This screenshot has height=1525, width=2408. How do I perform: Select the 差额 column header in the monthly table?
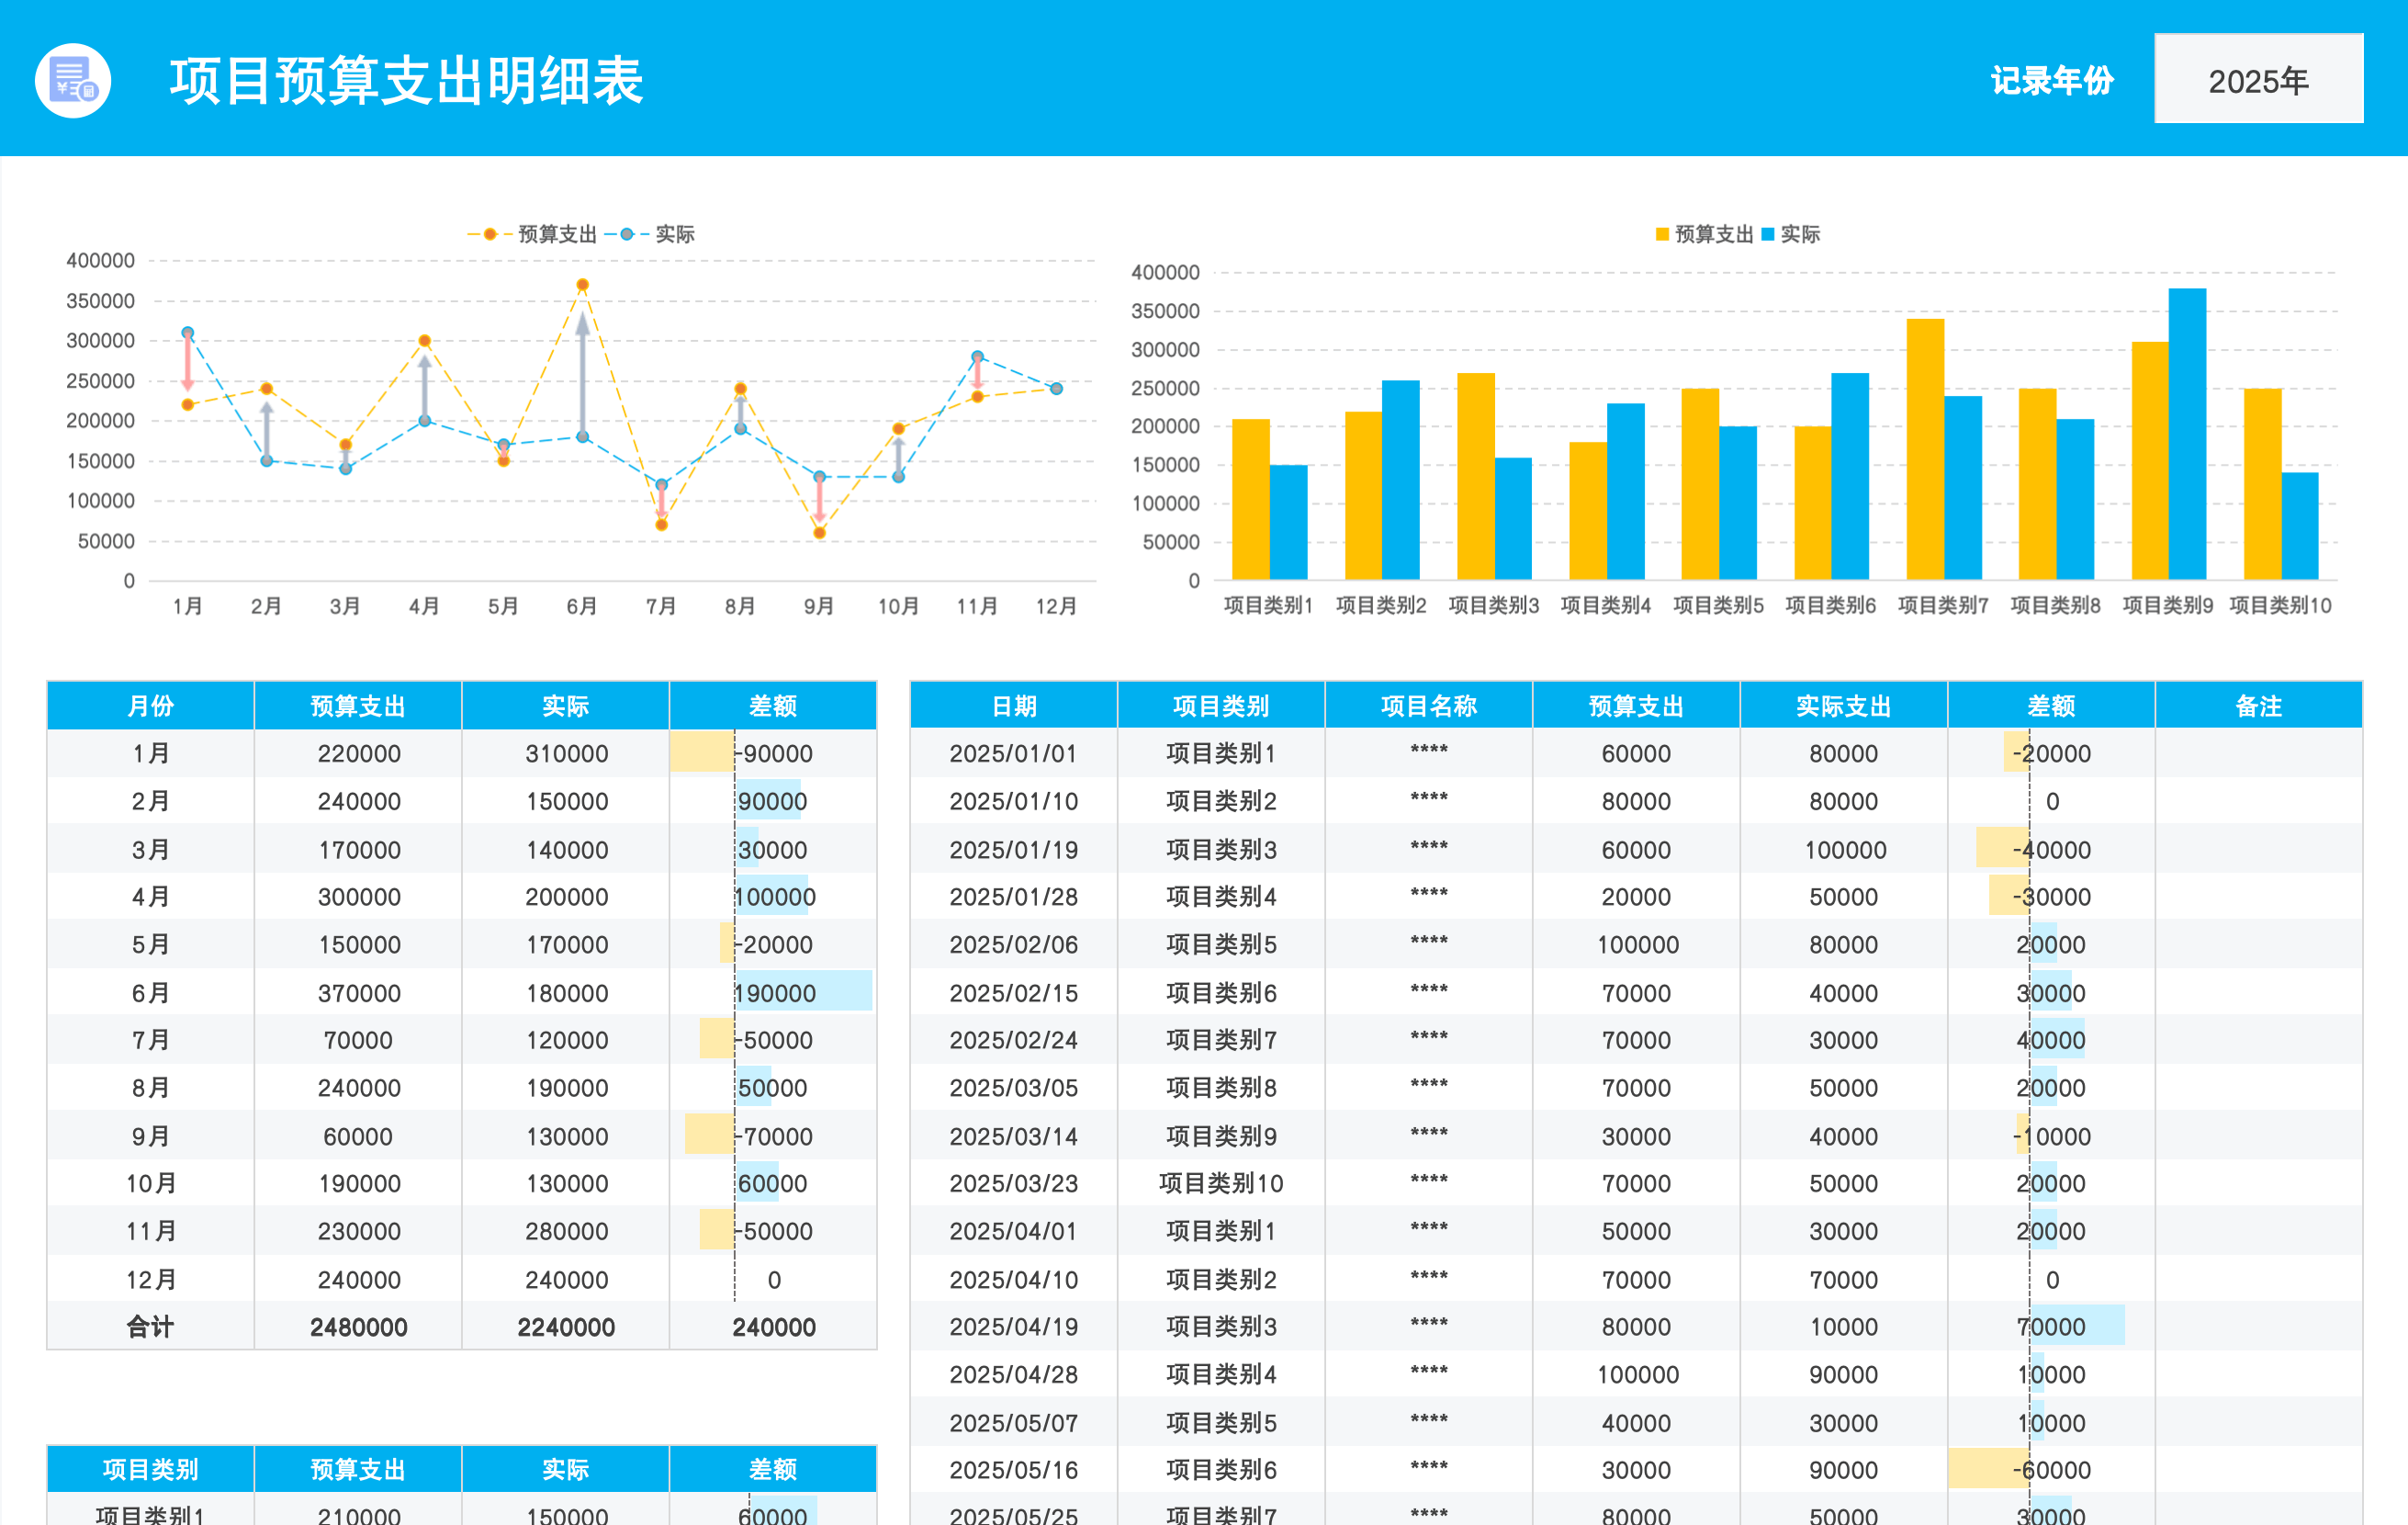(x=773, y=706)
